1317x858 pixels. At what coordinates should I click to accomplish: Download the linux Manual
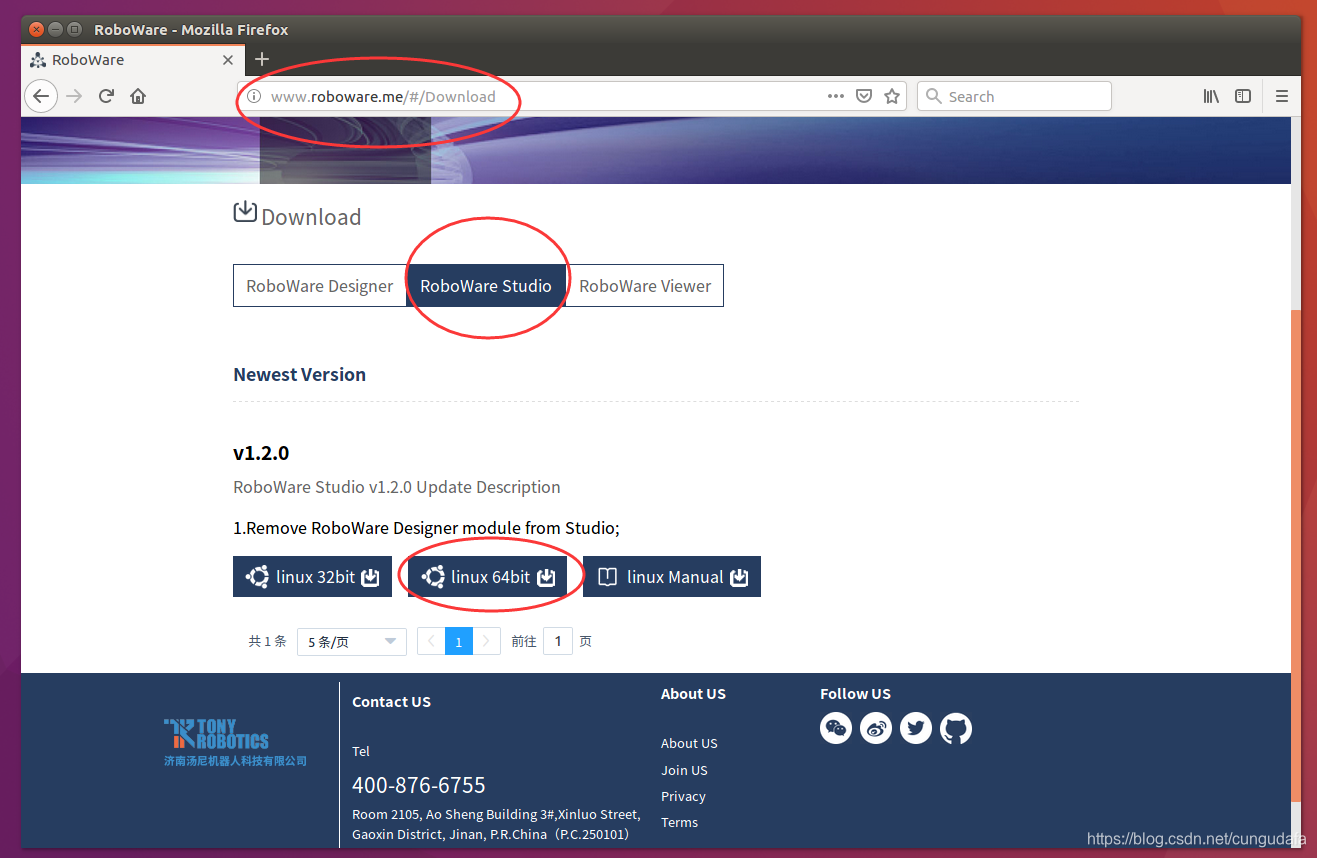(672, 577)
